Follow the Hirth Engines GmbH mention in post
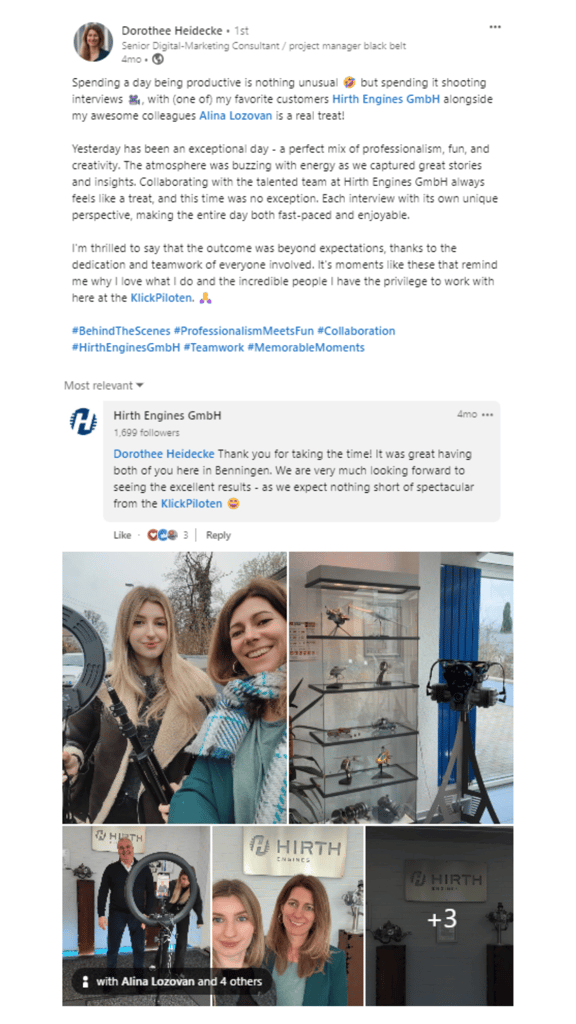576x1024 pixels. [386, 99]
